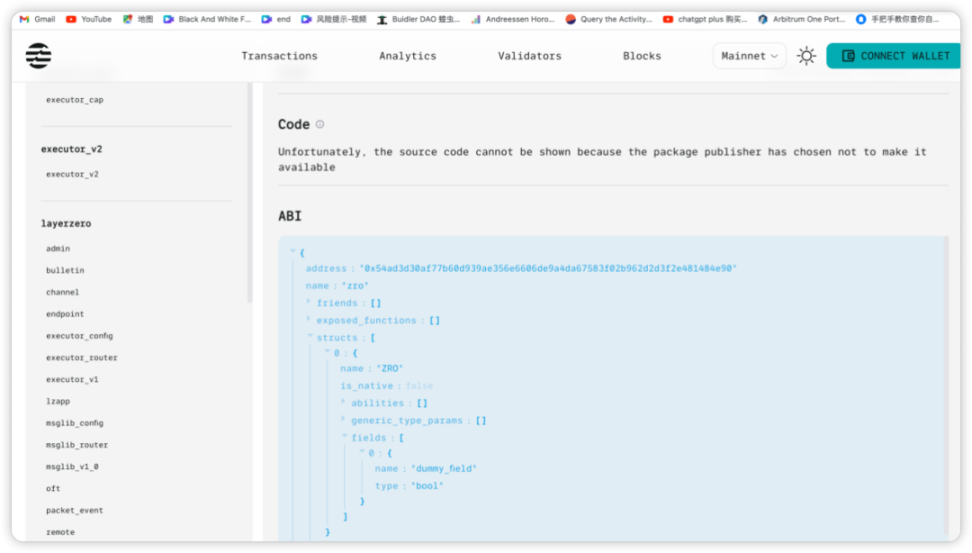Collapse struct 0 under structs
Screen dimensions: 972x553
coord(327,351)
